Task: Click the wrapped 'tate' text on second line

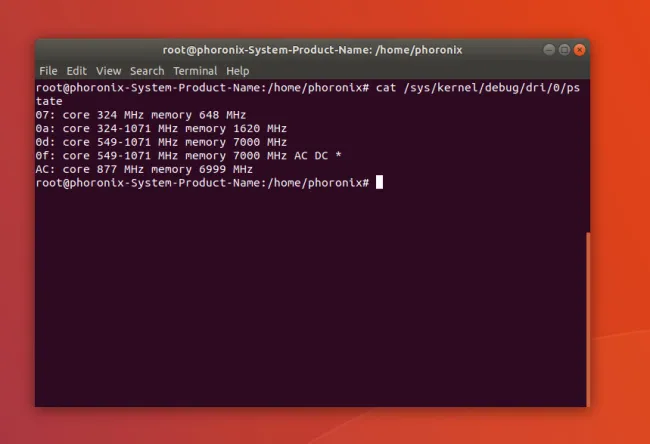Action: tap(49, 101)
